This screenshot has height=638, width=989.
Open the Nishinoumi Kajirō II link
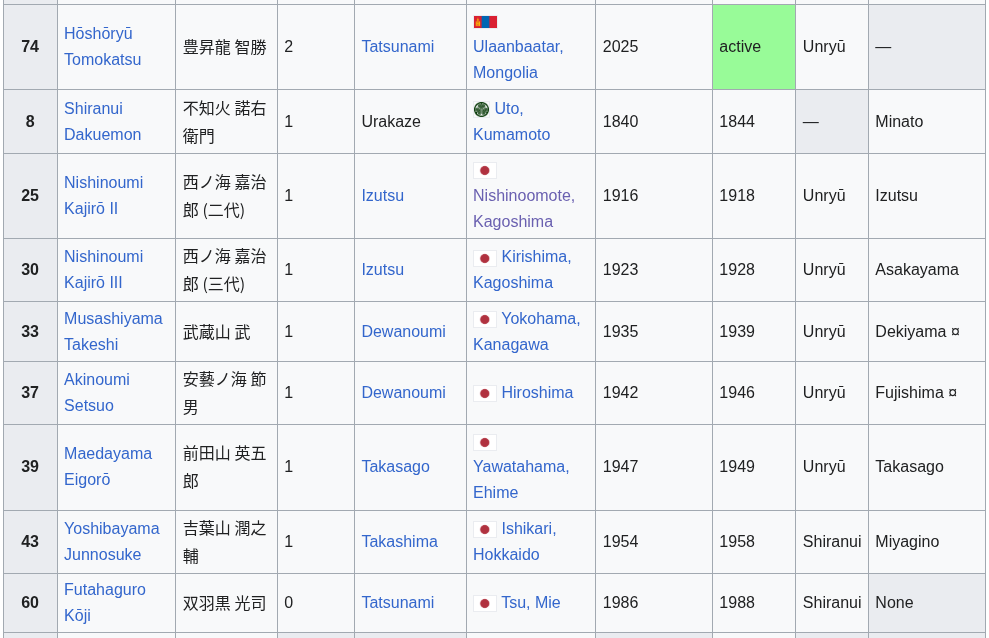tap(103, 195)
